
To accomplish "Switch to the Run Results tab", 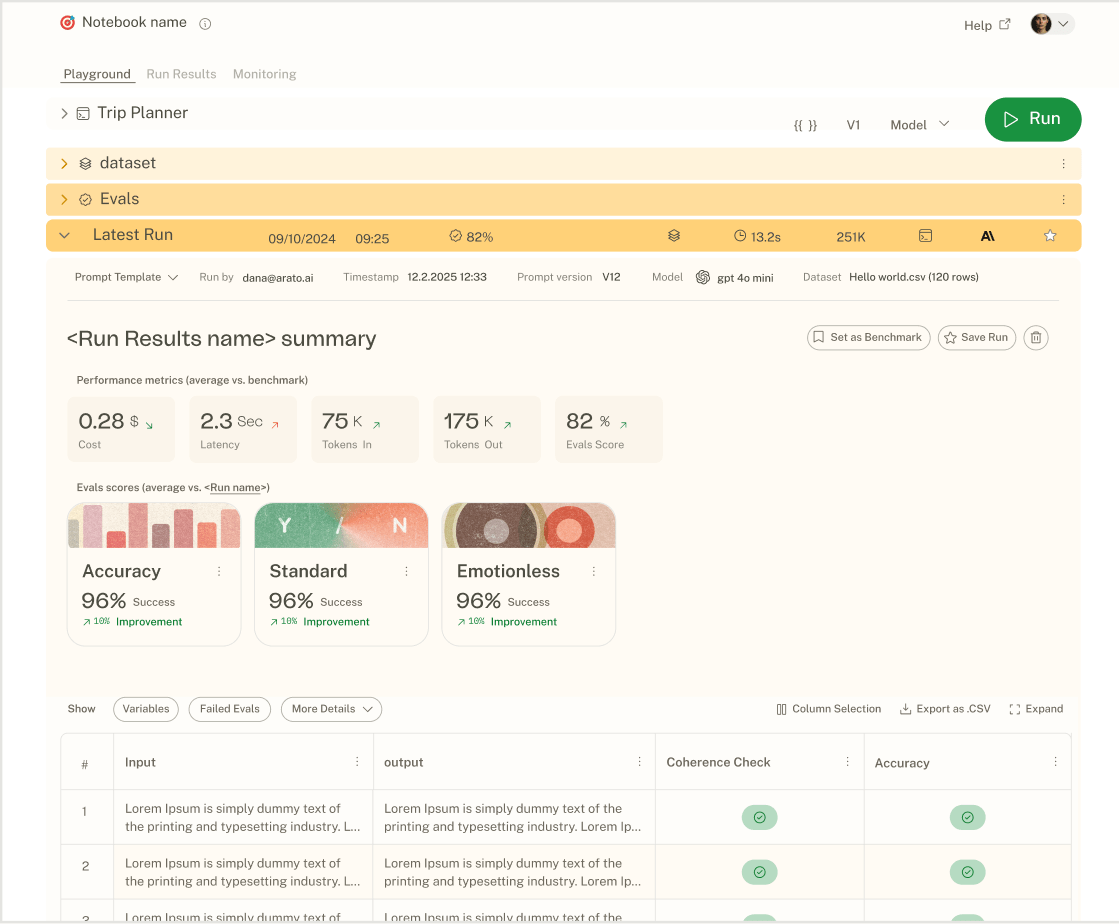I will 181,73.
